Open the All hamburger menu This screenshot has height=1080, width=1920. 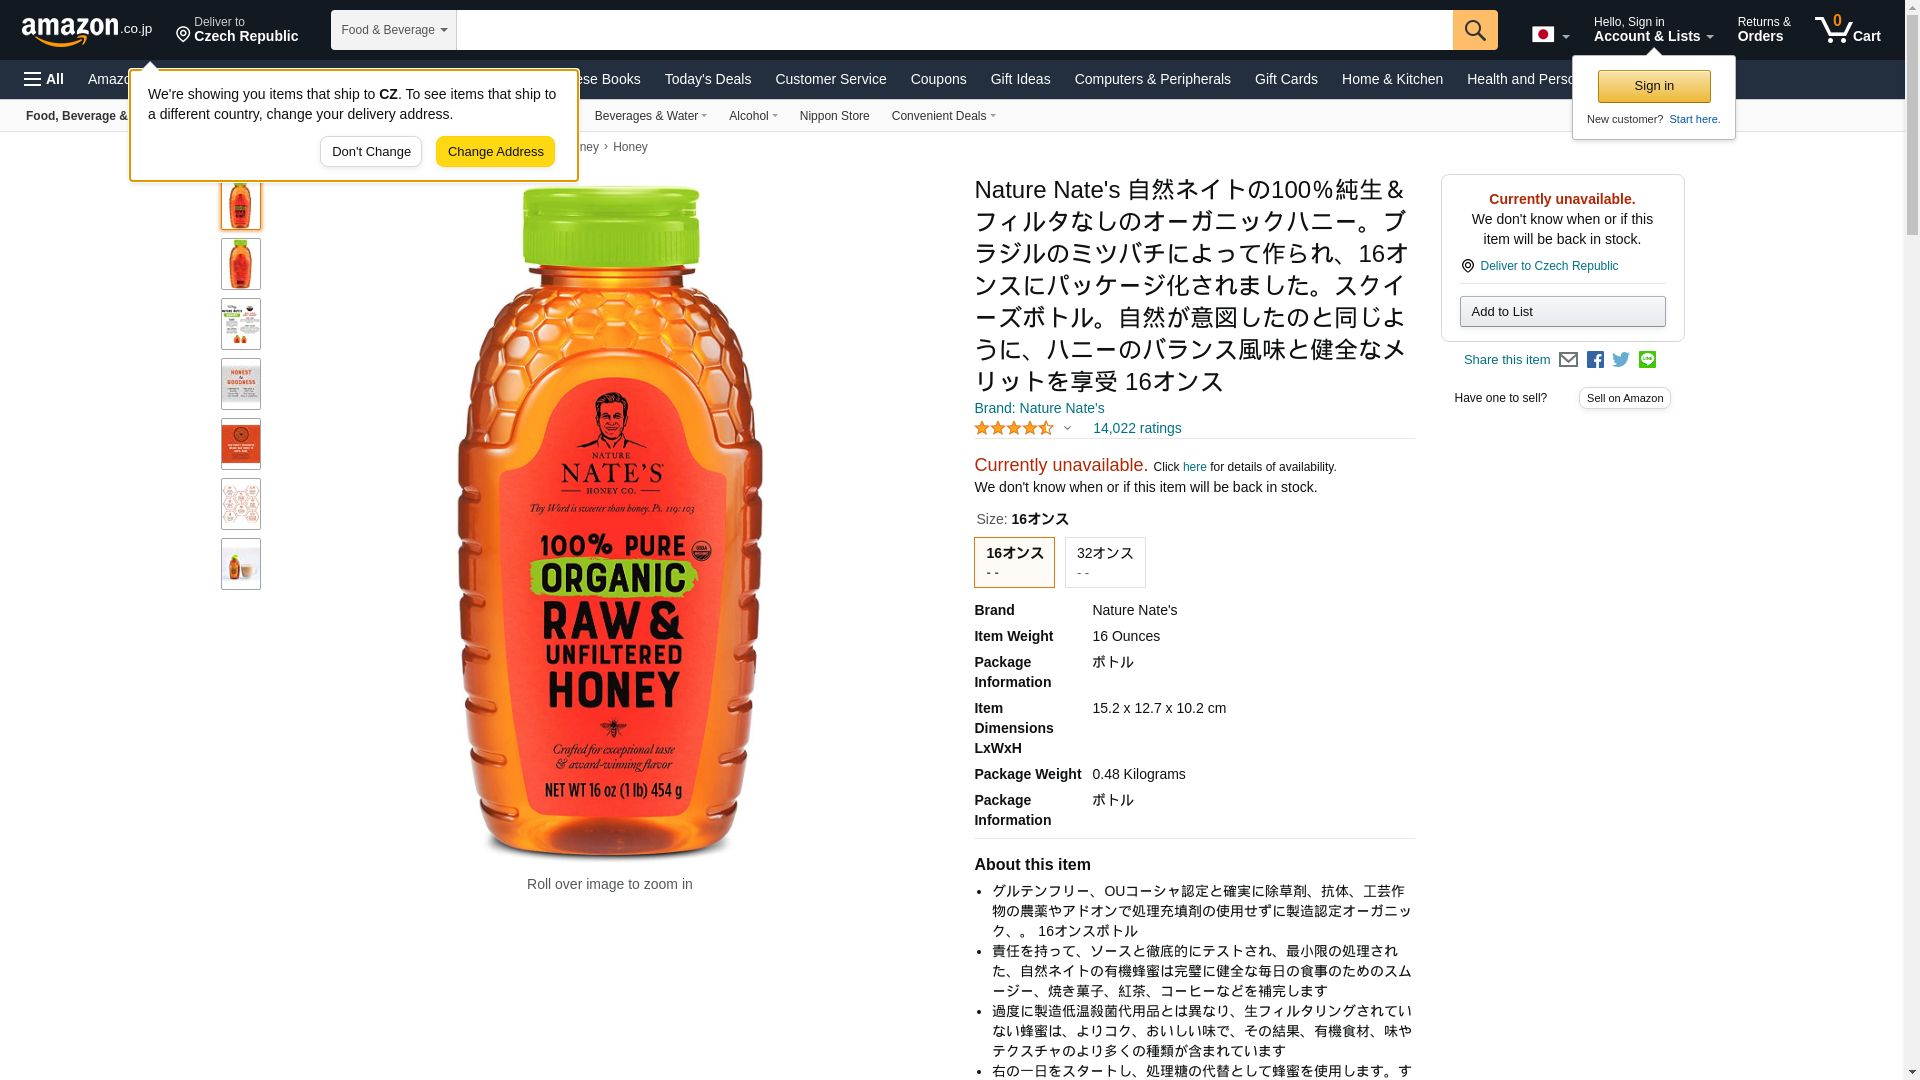(x=44, y=79)
